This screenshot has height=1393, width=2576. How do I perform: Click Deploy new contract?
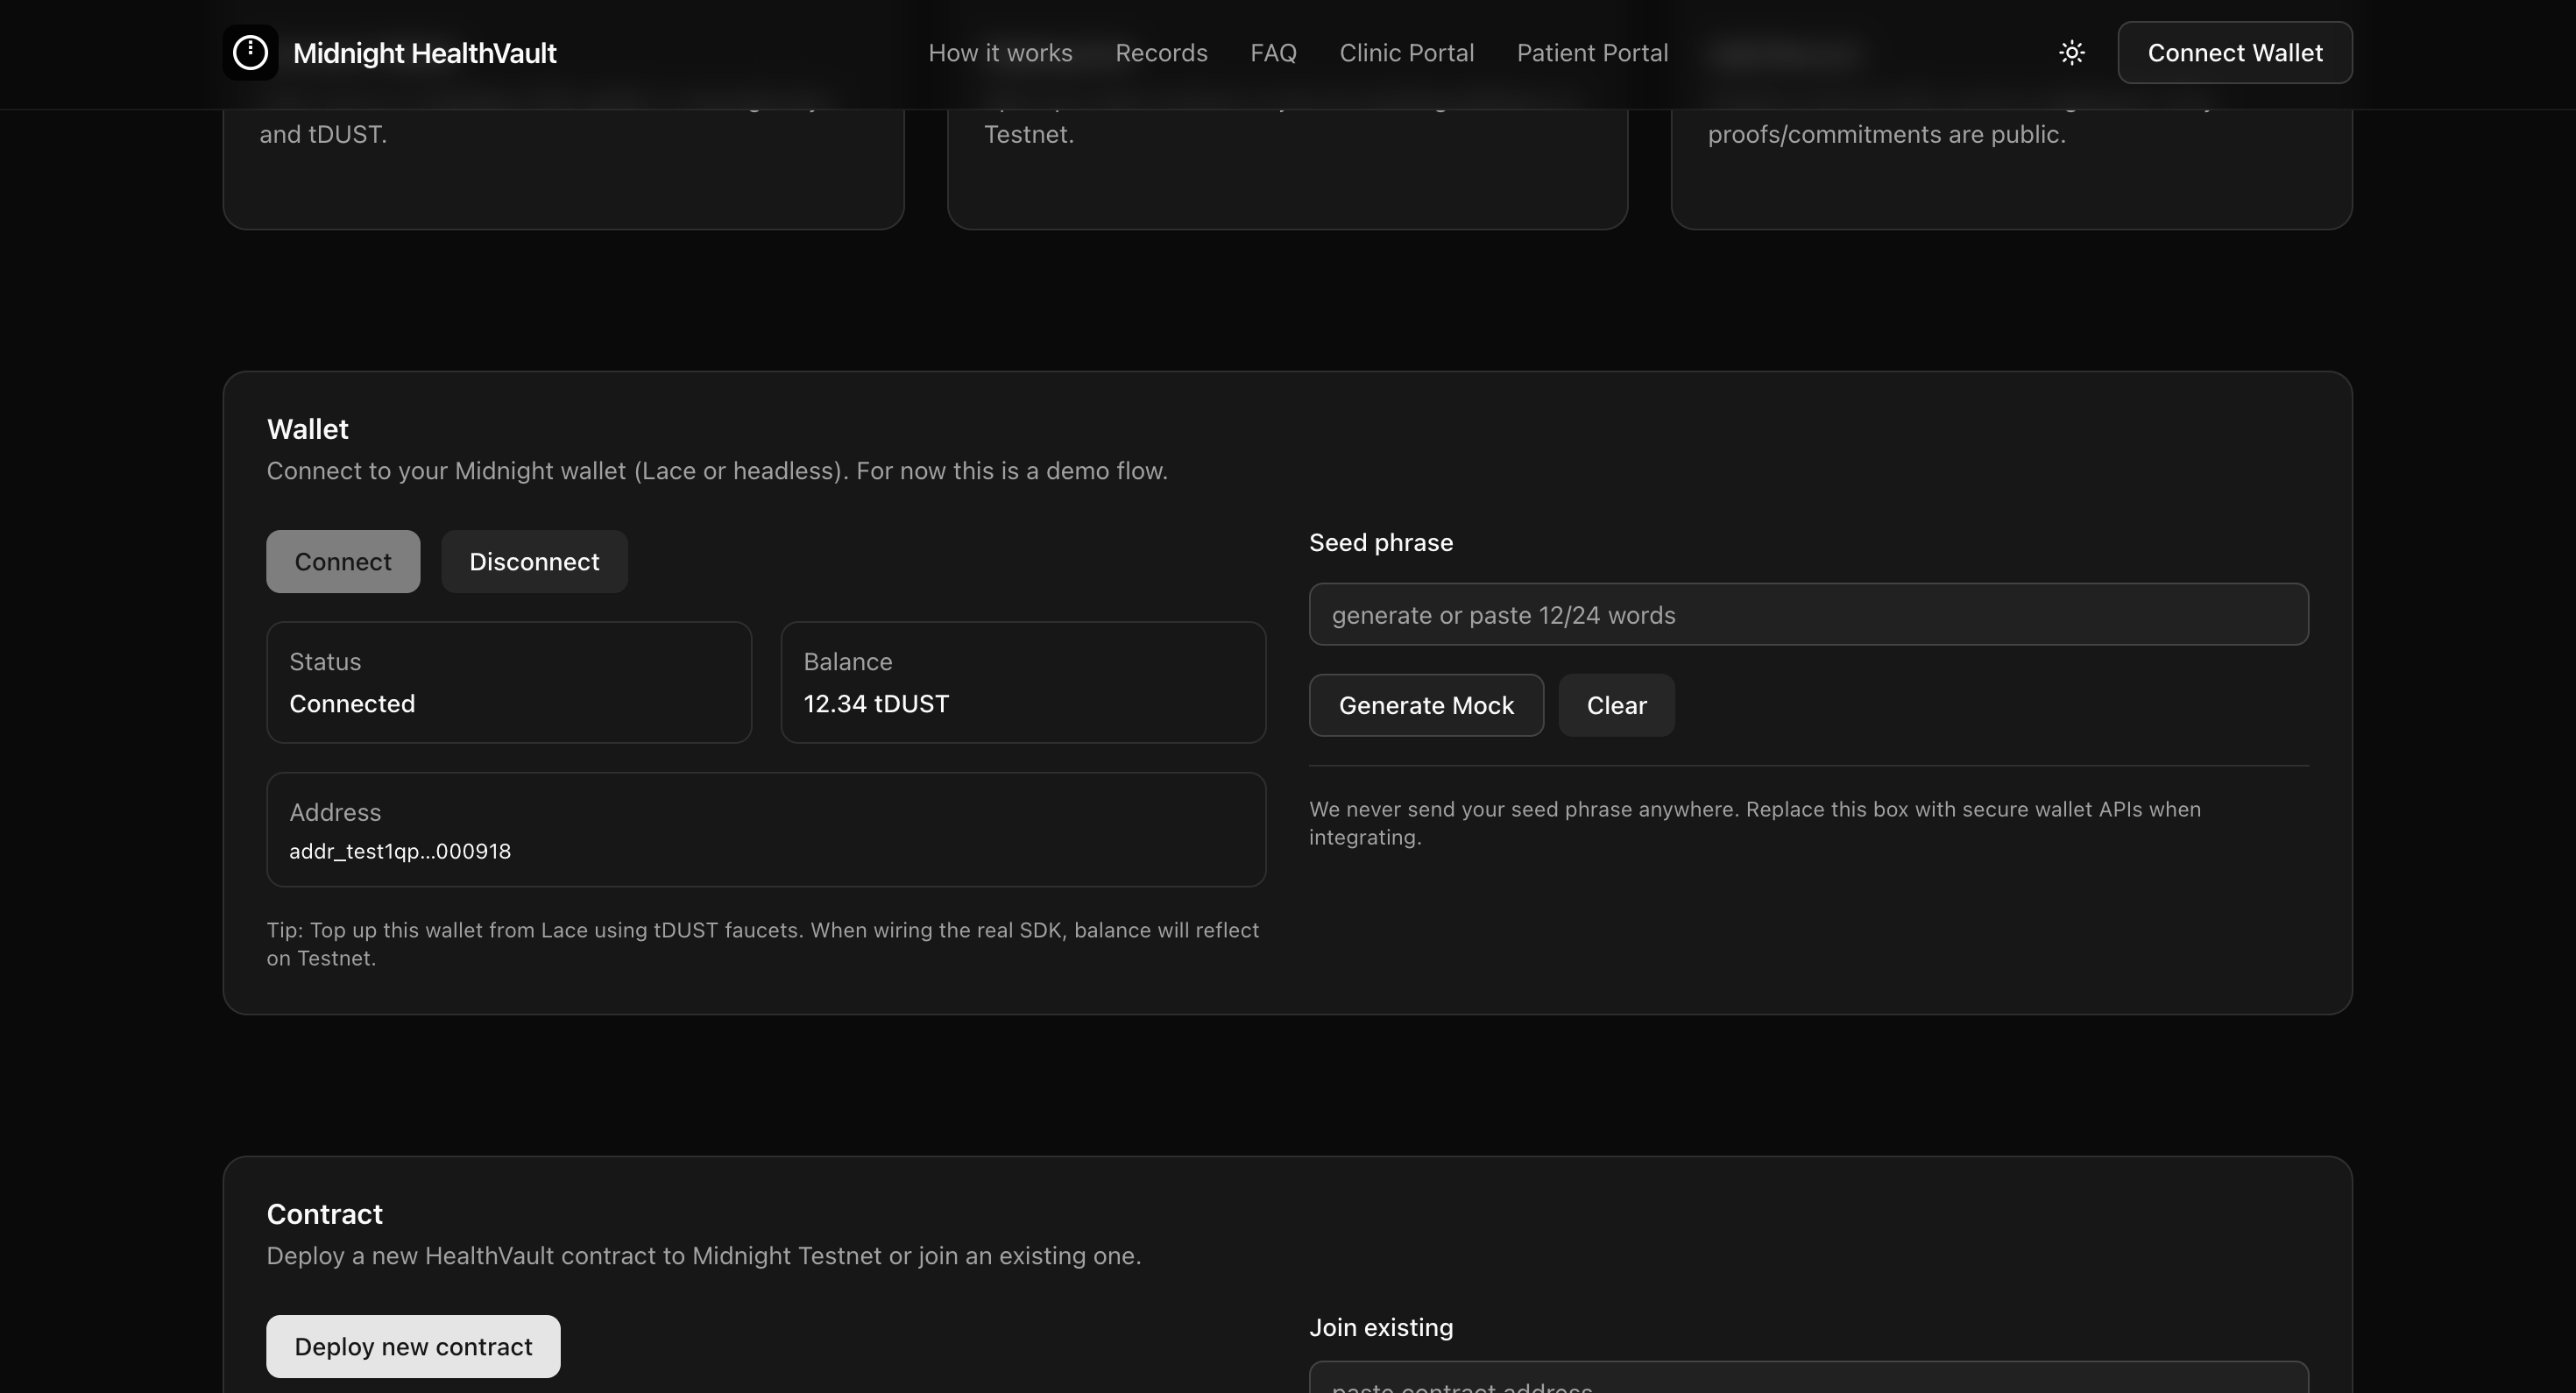[x=412, y=1347]
